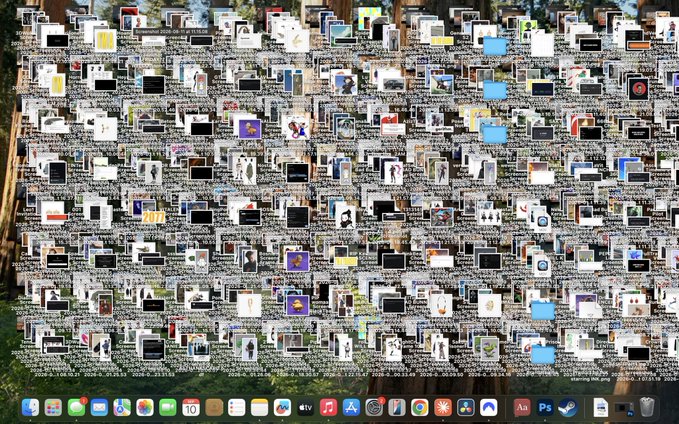Open the Notes app in the dock
Screen dimensions: 679x424
tap(260, 408)
